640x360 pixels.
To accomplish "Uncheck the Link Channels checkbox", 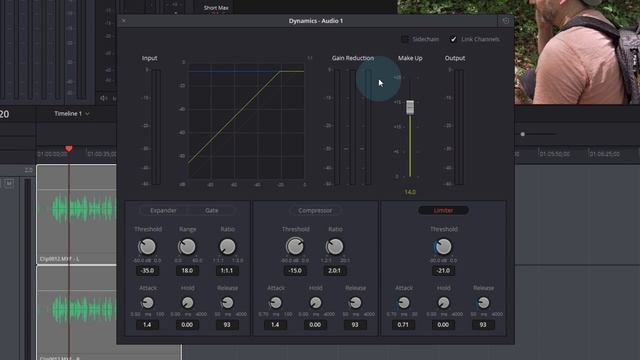I will [453, 39].
